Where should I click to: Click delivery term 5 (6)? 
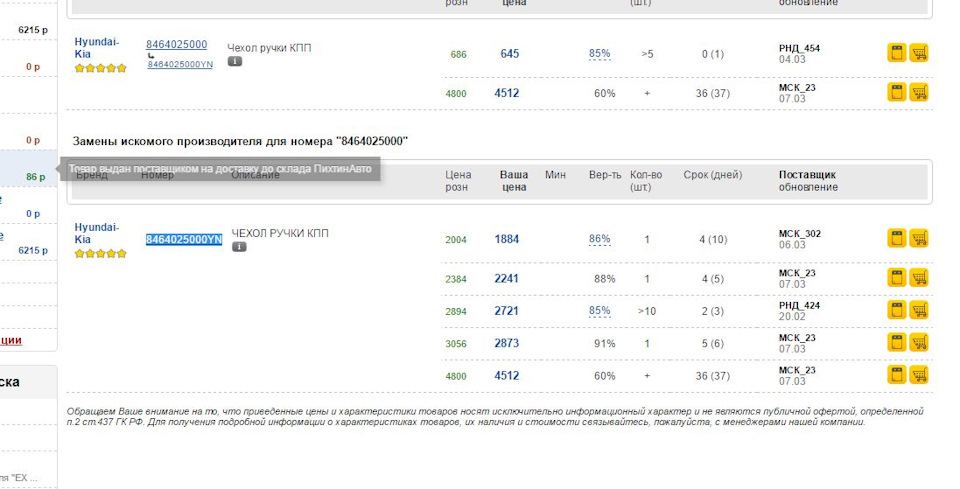pyautogui.click(x=713, y=344)
